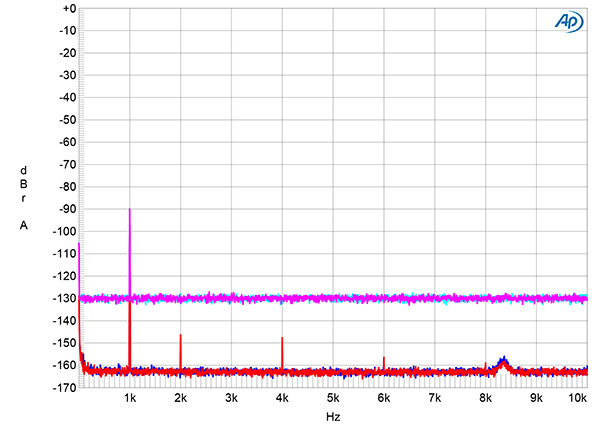Click the red noise floor trace at 3k
Image resolution: width=600 pixels, height=431 pixels.
(232, 372)
